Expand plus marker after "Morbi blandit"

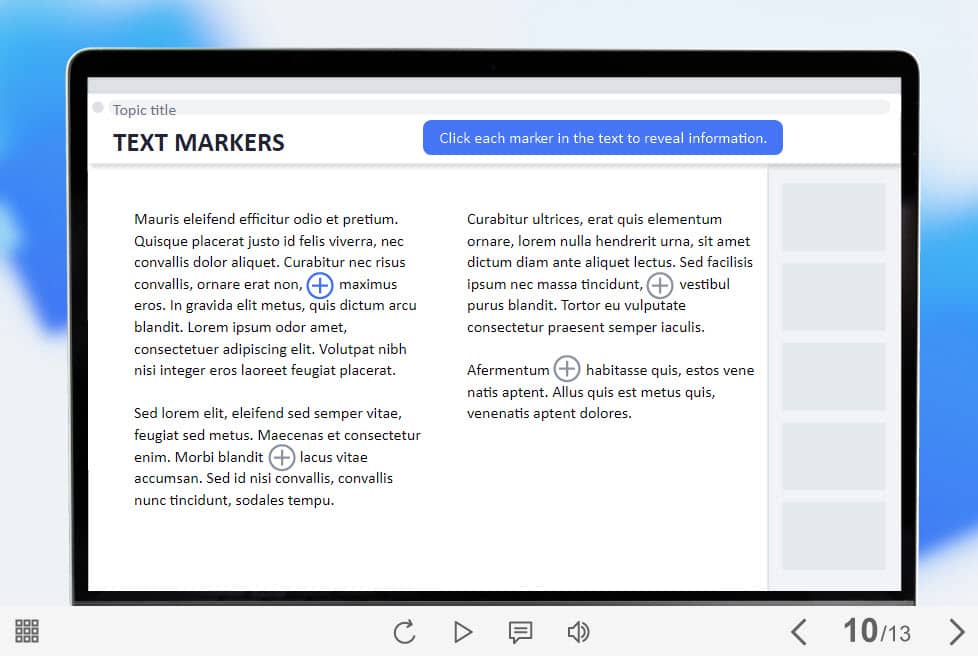click(x=282, y=458)
